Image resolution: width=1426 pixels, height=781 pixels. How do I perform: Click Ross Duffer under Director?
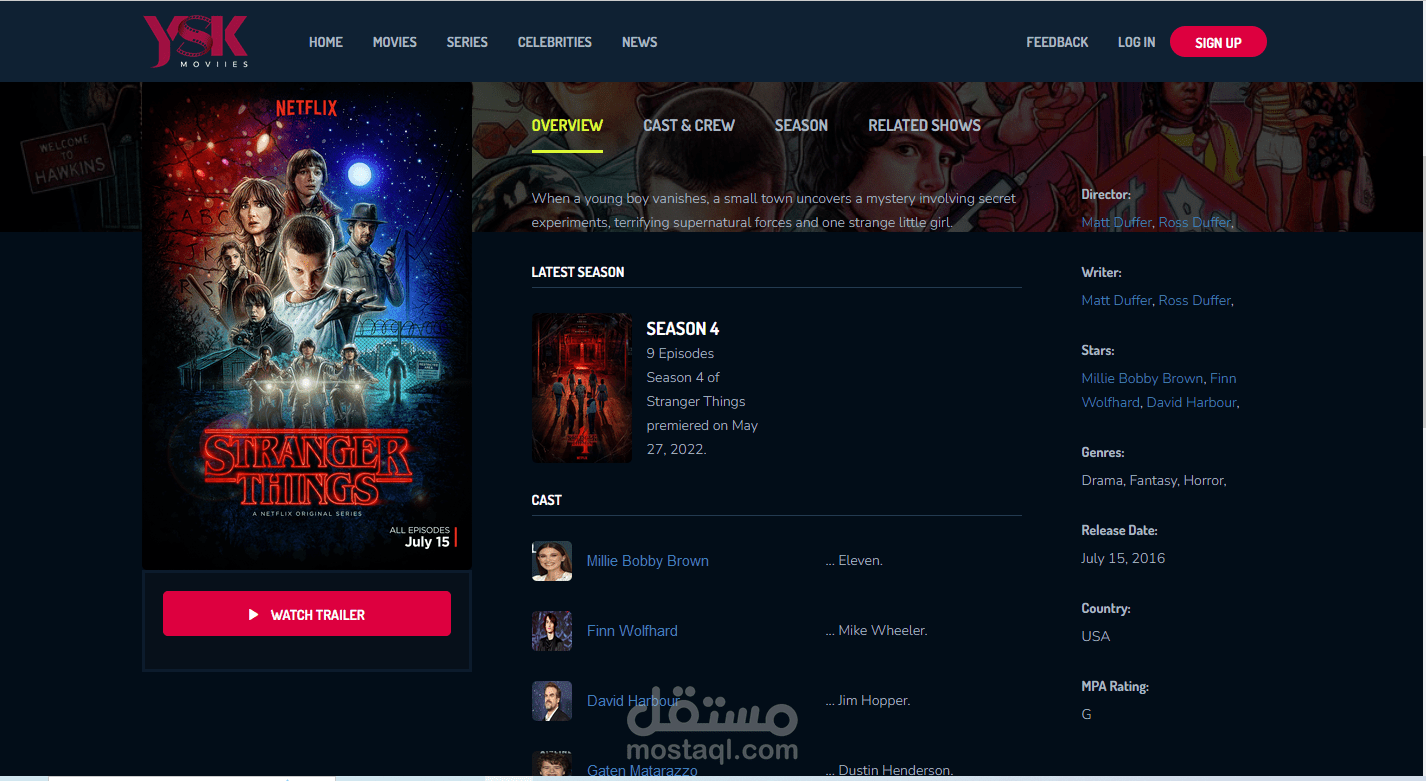[1194, 222]
